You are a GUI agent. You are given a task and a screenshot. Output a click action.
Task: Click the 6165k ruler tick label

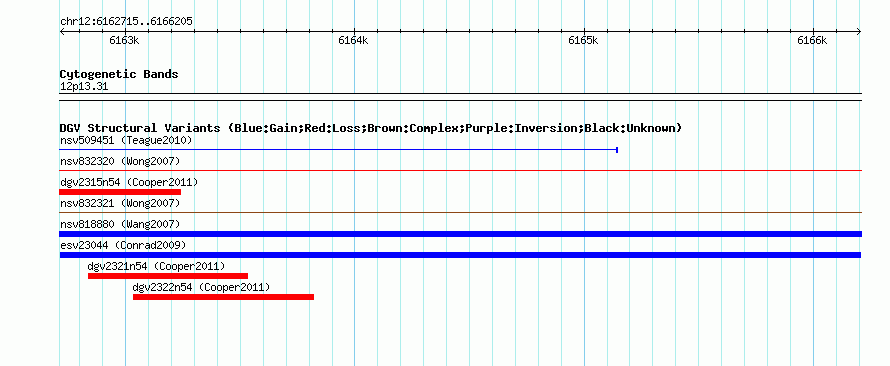point(583,40)
